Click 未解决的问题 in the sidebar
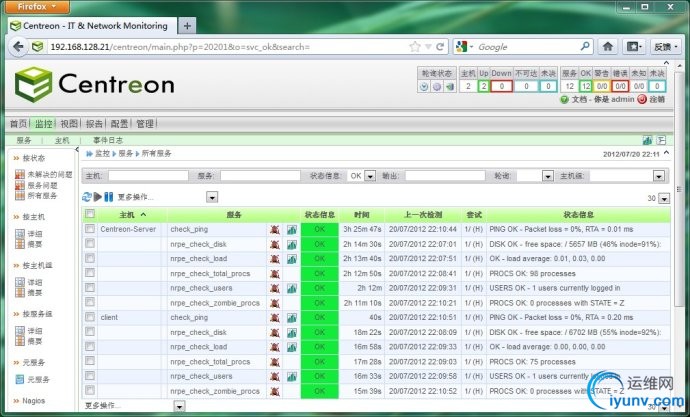This screenshot has width=690, height=417. (50, 175)
